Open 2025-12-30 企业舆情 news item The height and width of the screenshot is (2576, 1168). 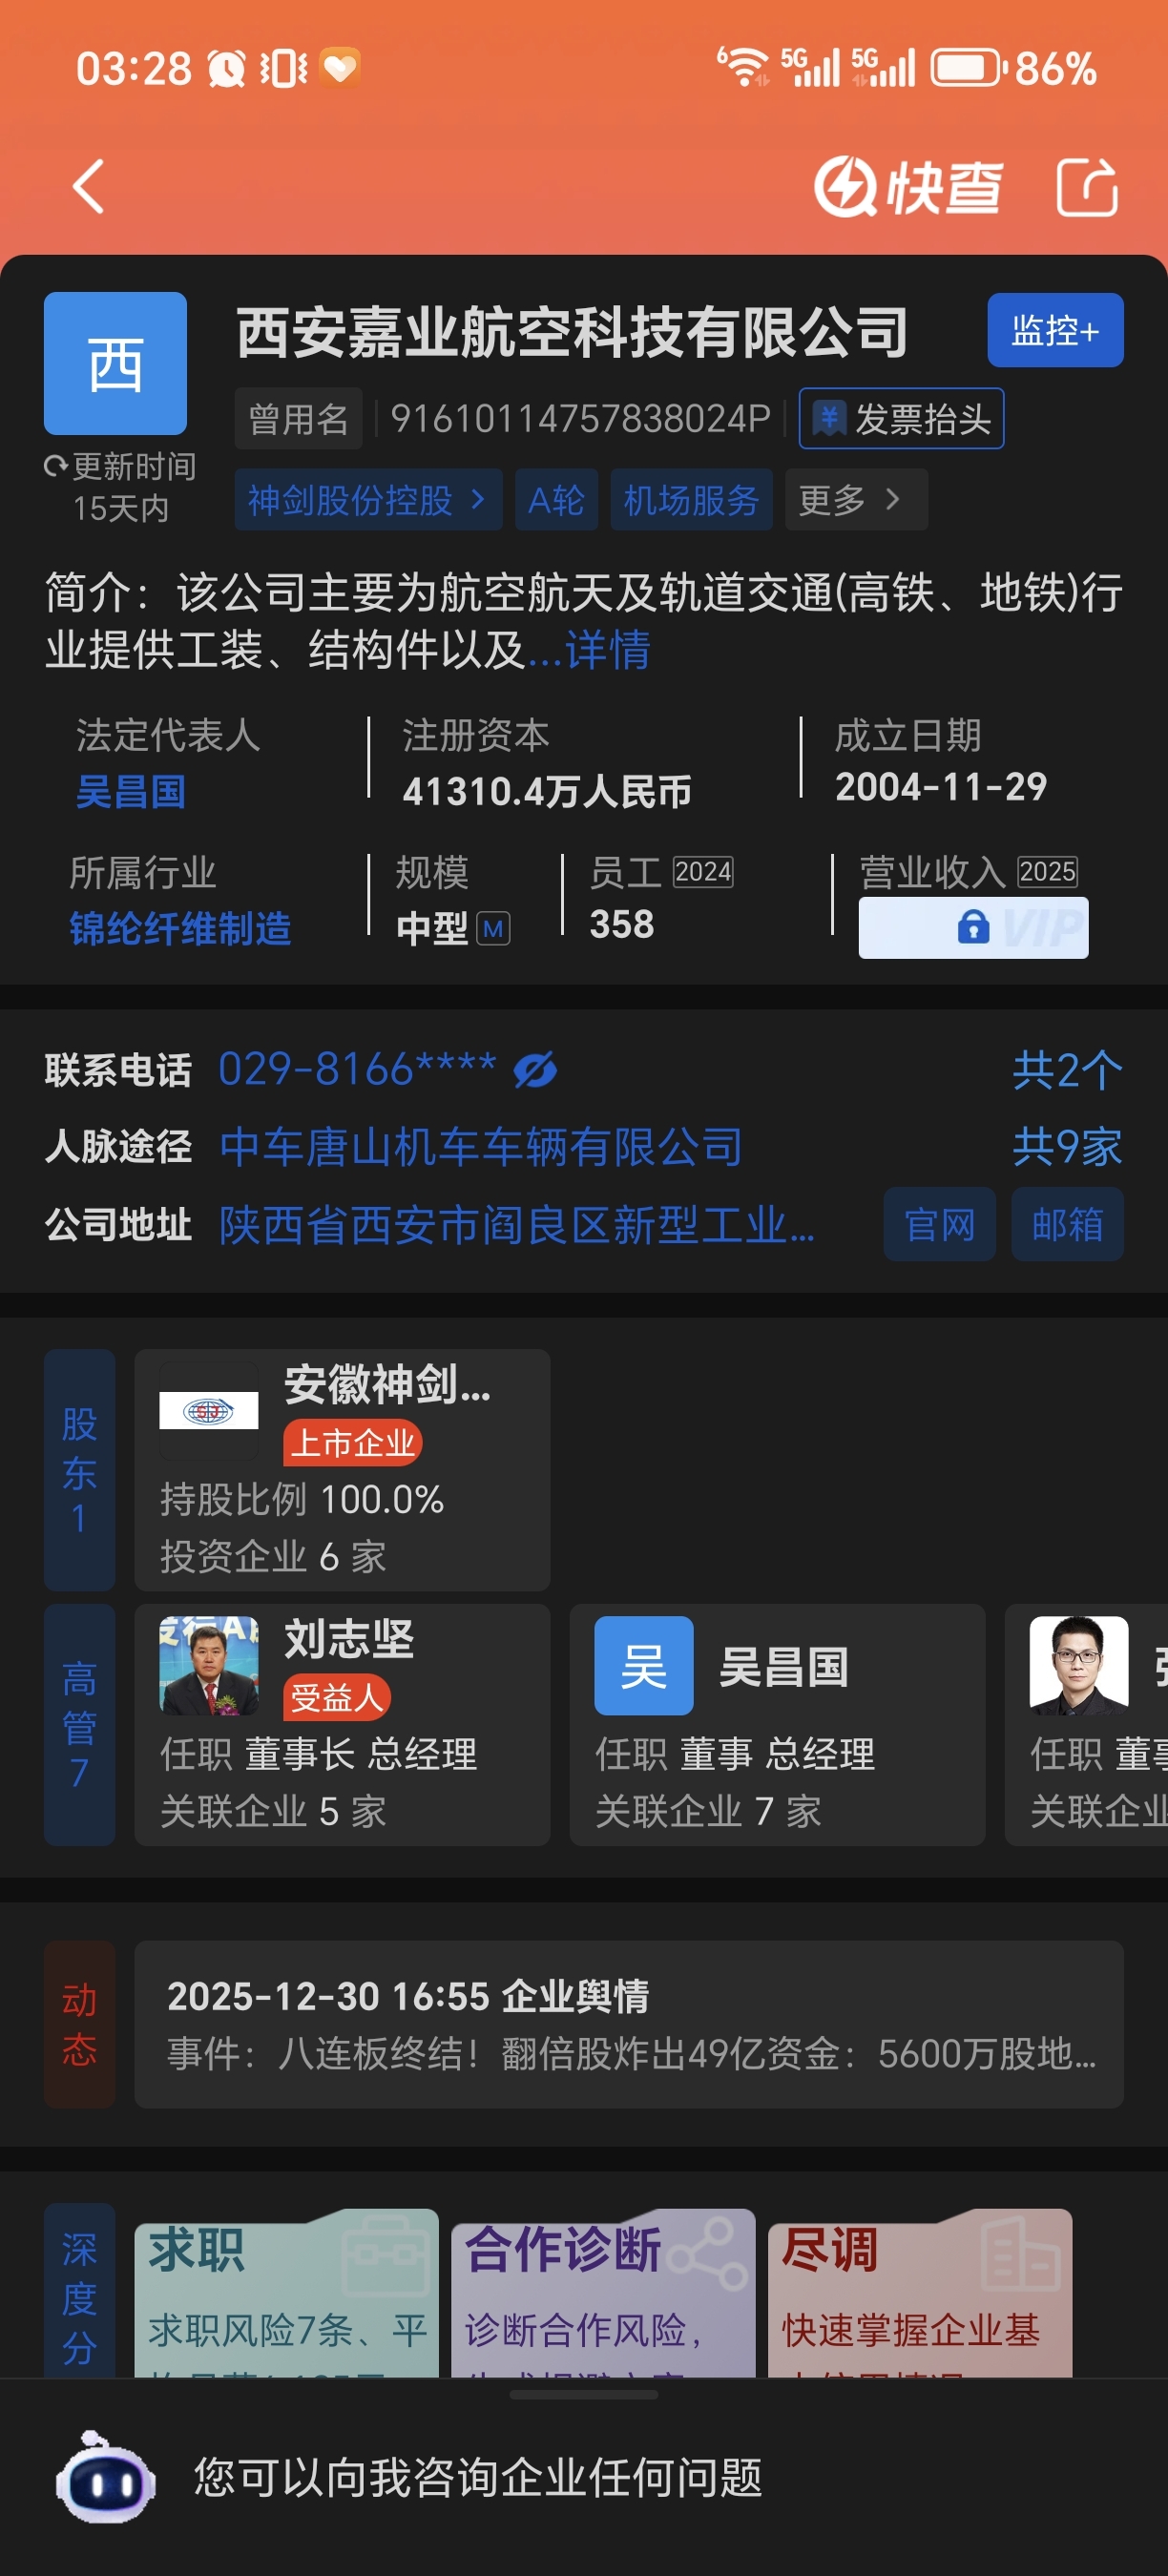629,2025
